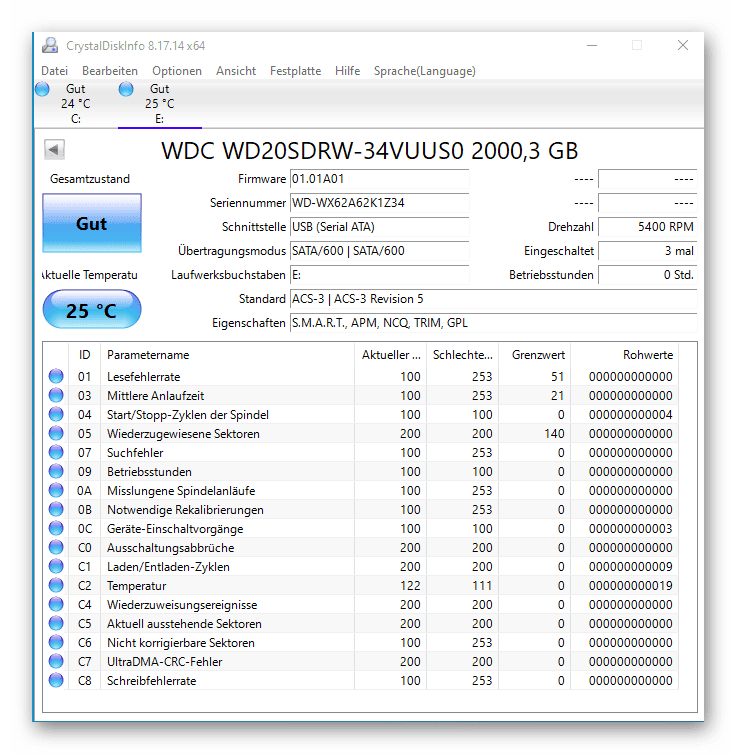Switch to drive C: tab showing 24 °C
The image size is (736, 754).
click(x=75, y=104)
